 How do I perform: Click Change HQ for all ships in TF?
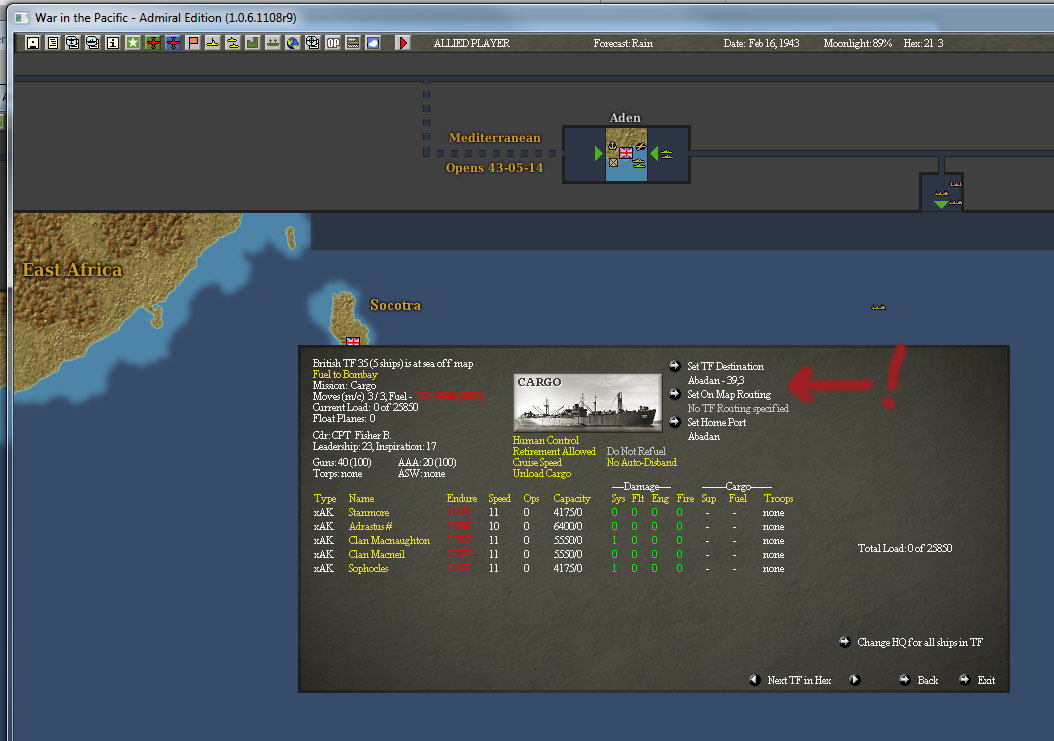click(920, 642)
